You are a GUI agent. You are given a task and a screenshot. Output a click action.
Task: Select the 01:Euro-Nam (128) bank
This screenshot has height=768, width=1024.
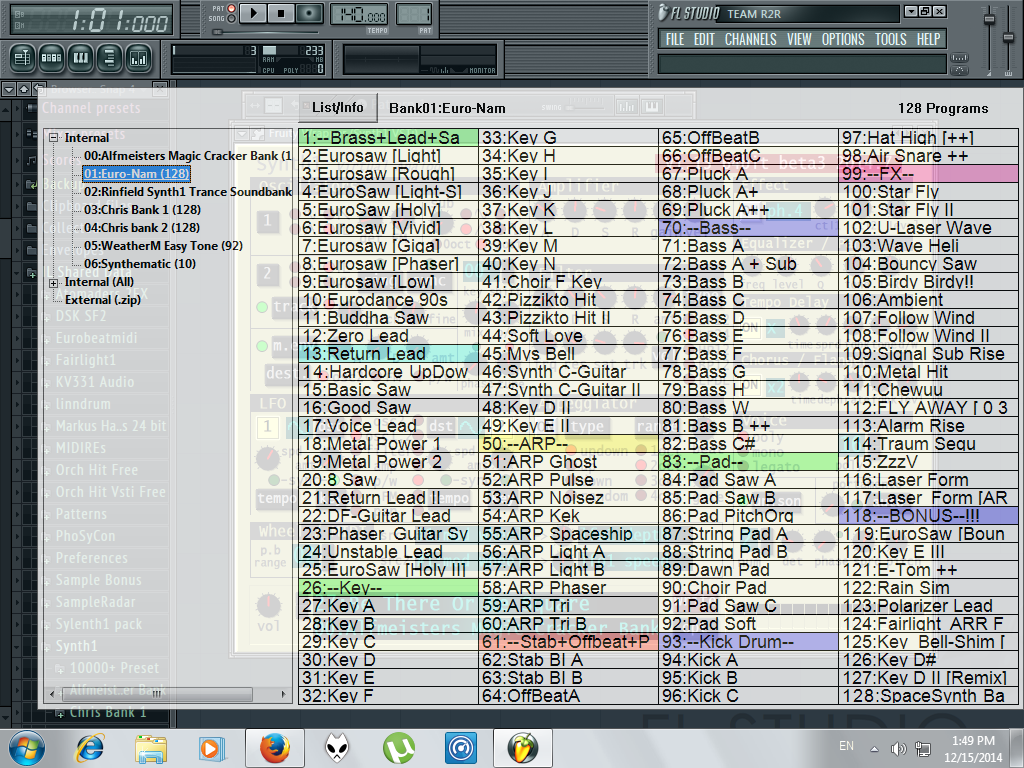[x=136, y=174]
